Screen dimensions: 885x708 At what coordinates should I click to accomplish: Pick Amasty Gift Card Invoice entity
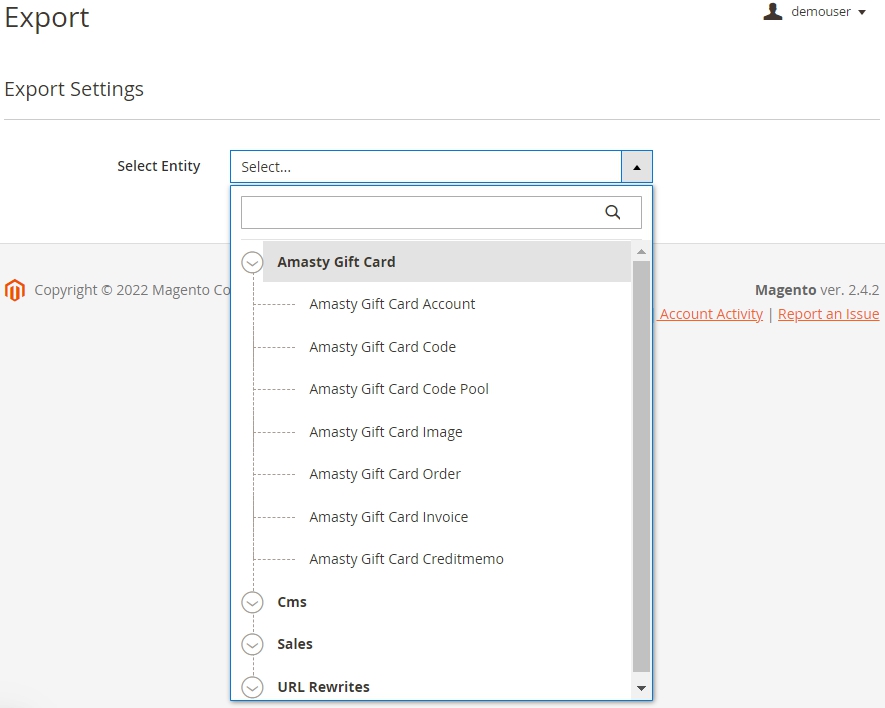coord(389,517)
